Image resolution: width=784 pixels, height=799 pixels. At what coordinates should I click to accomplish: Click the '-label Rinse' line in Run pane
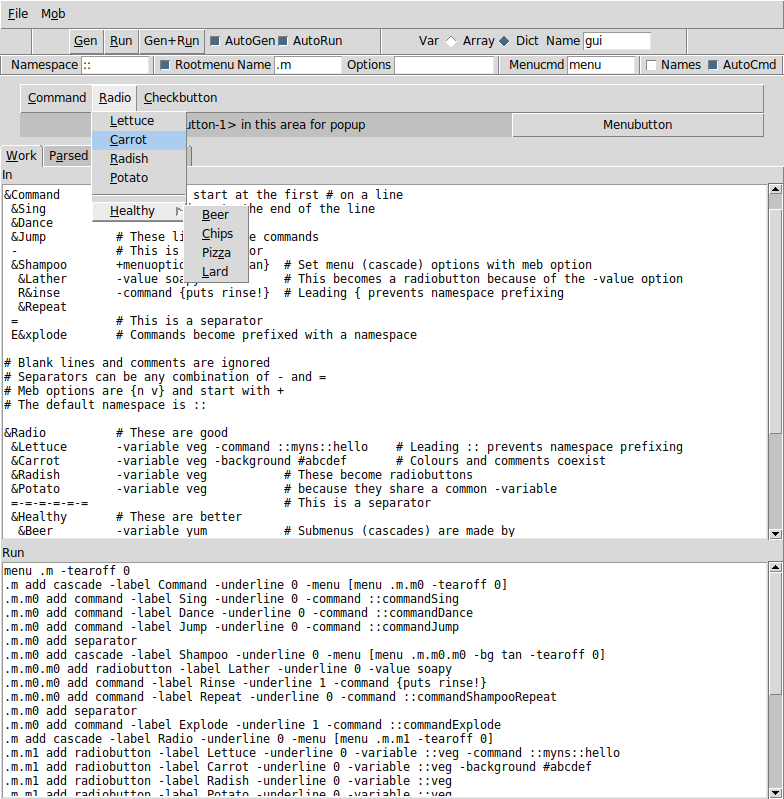point(245,683)
